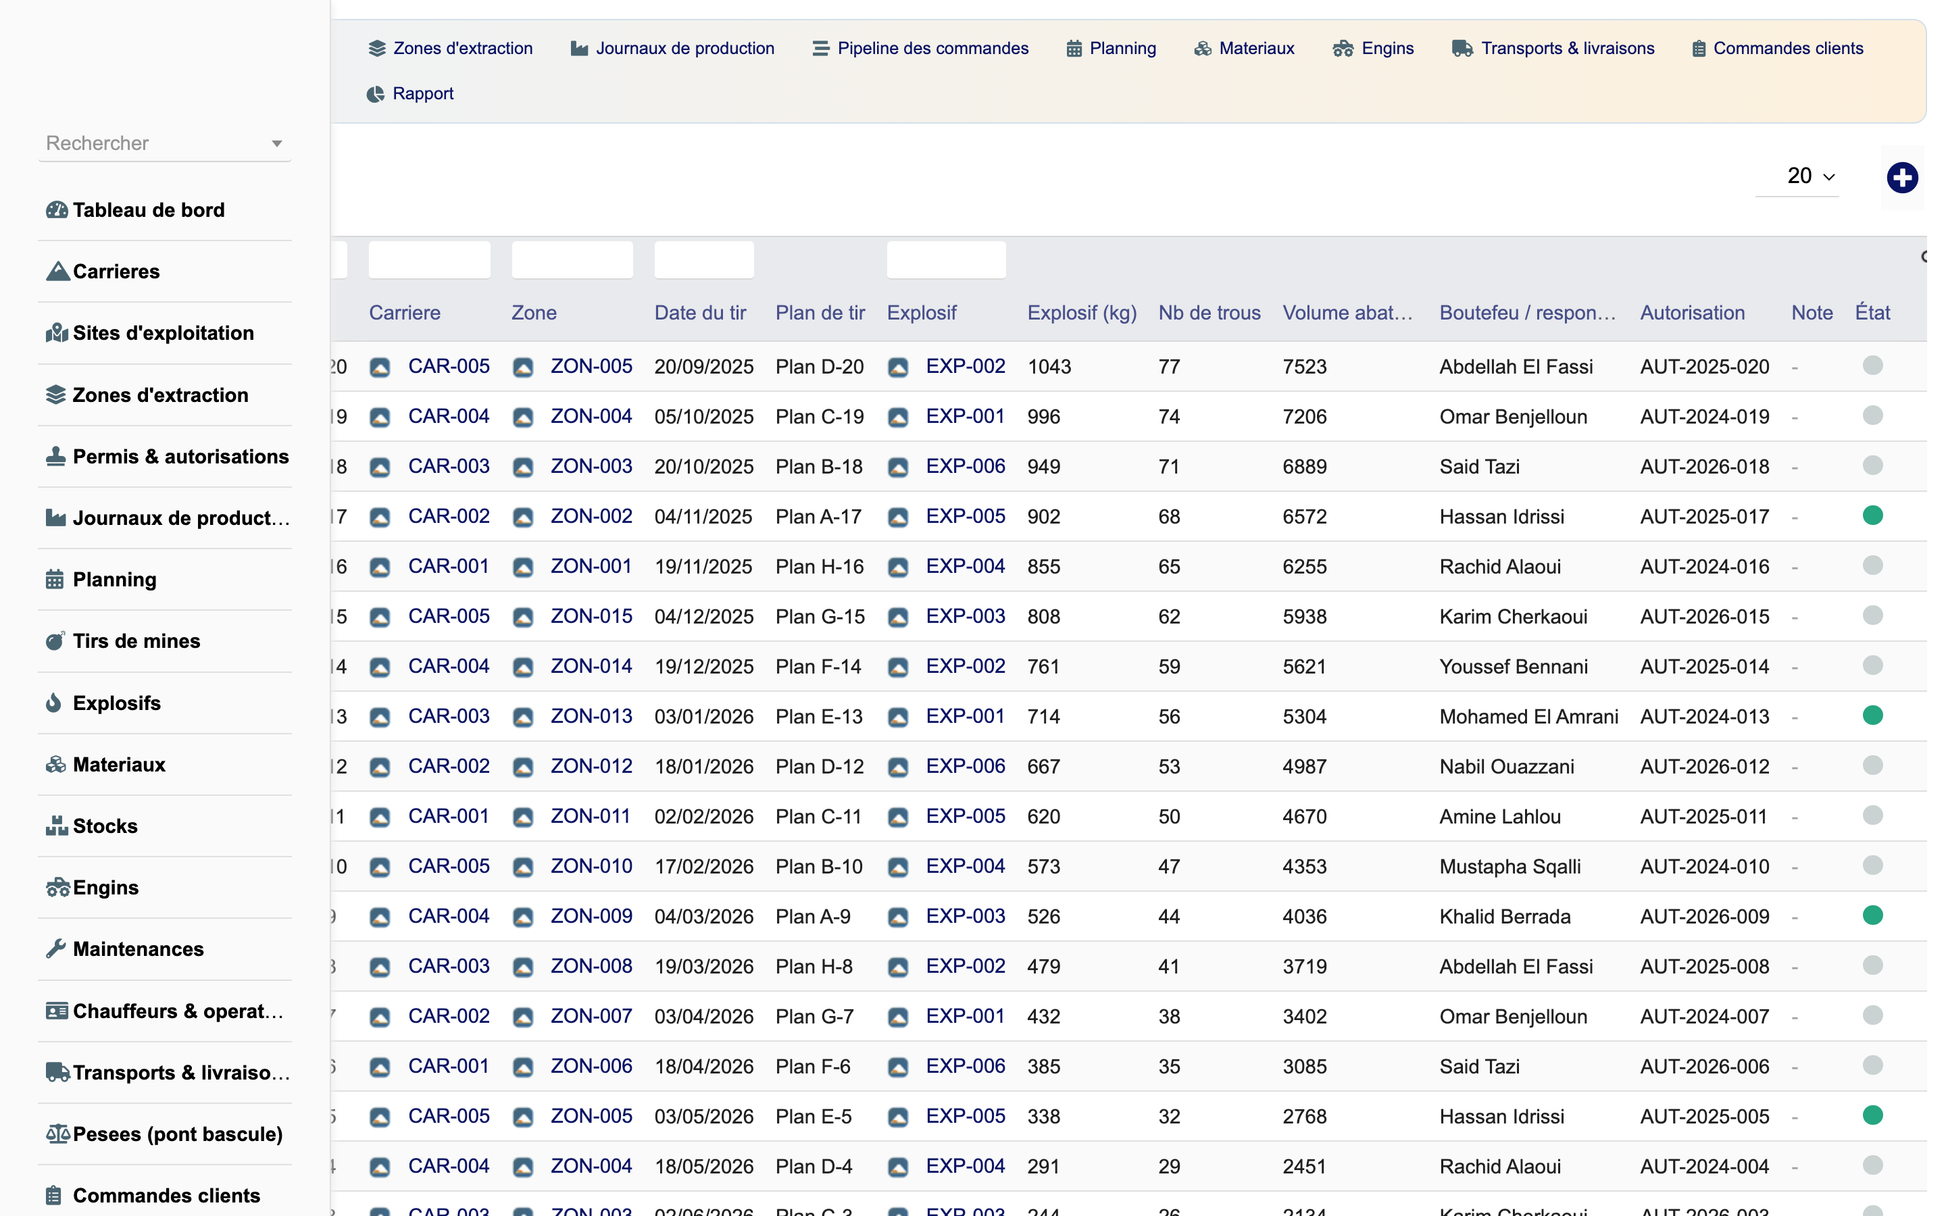Screen dimensions: 1946x1216
Task: Toggle the État indicator for Plan E-13
Action: [x=1873, y=715]
